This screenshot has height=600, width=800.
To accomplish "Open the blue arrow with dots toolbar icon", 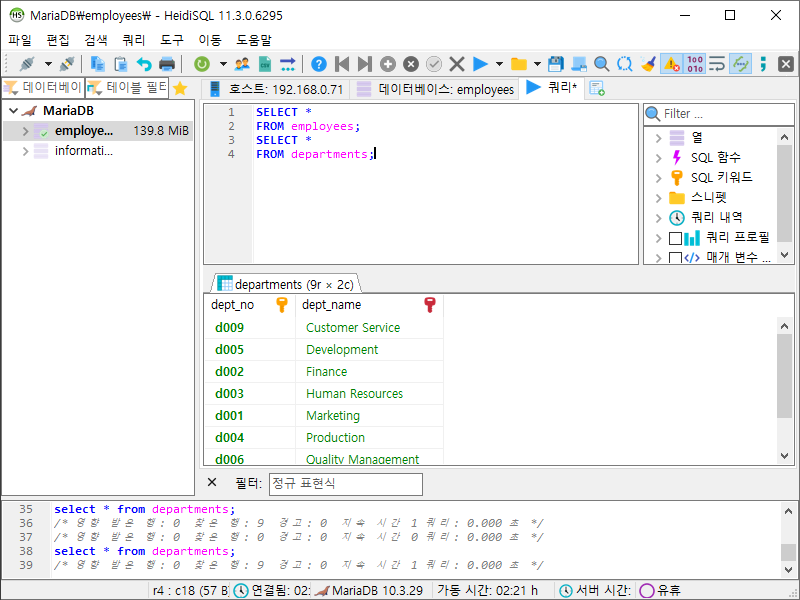I will (x=288, y=64).
